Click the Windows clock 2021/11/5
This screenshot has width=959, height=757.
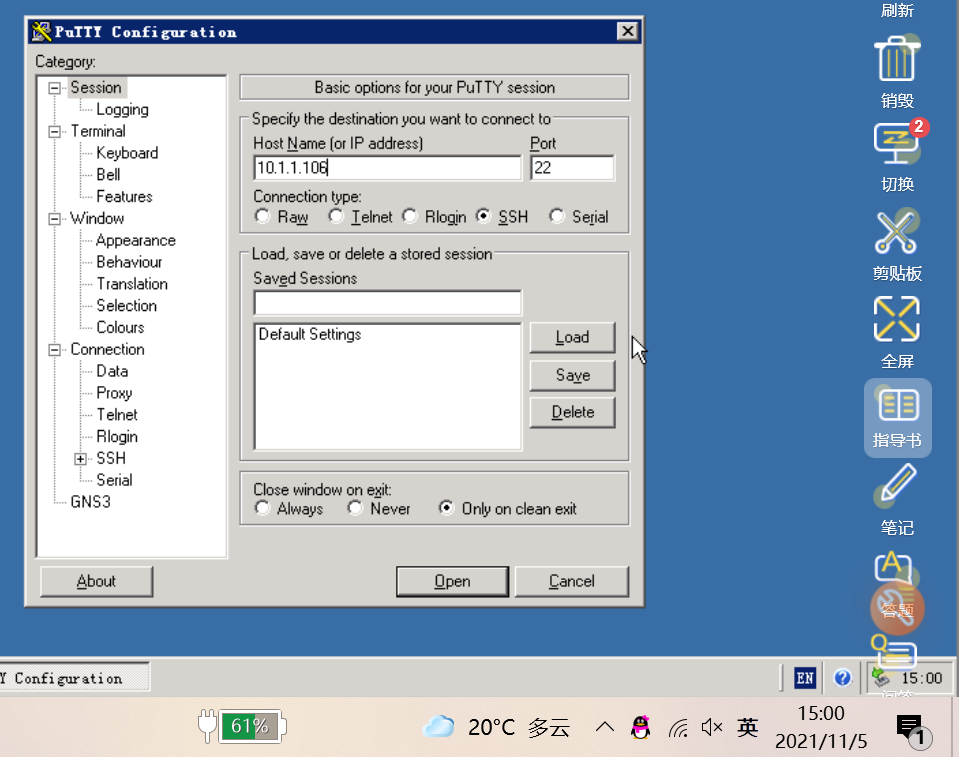click(x=821, y=727)
